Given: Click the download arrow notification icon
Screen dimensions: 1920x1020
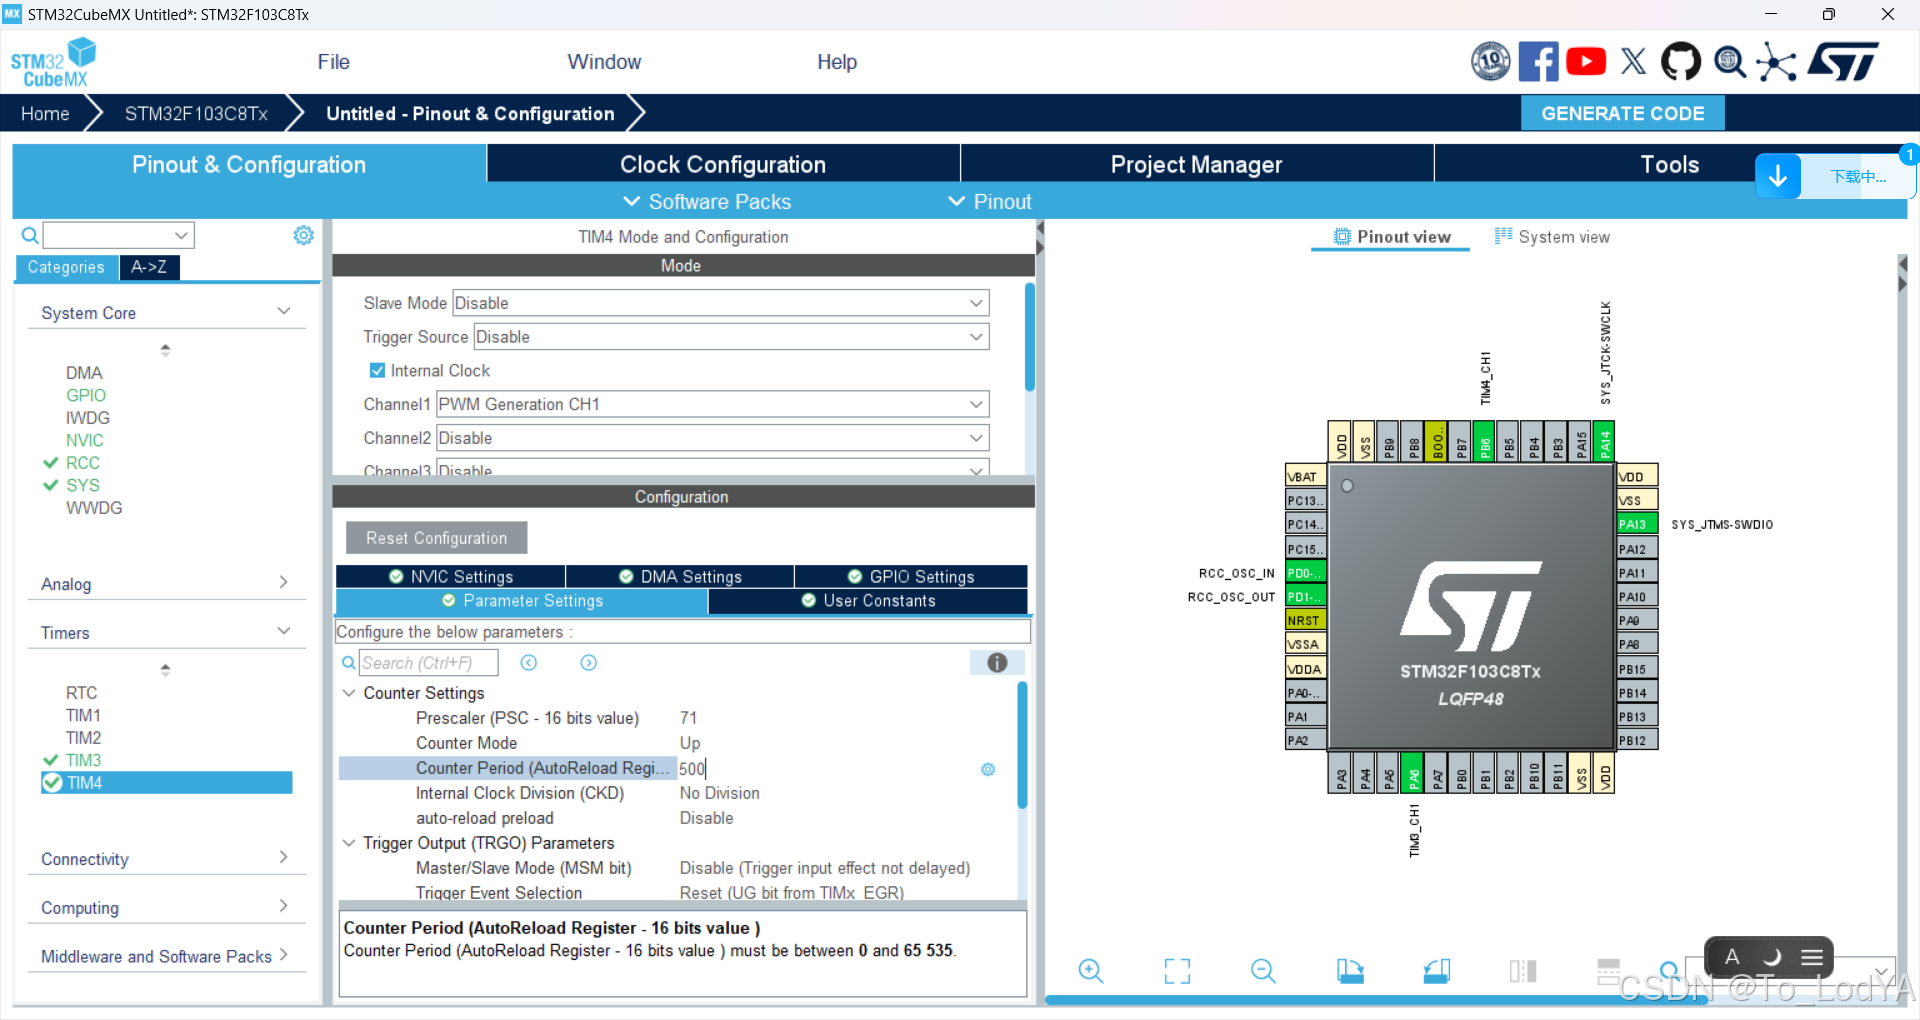Looking at the screenshot, I should pyautogui.click(x=1778, y=176).
